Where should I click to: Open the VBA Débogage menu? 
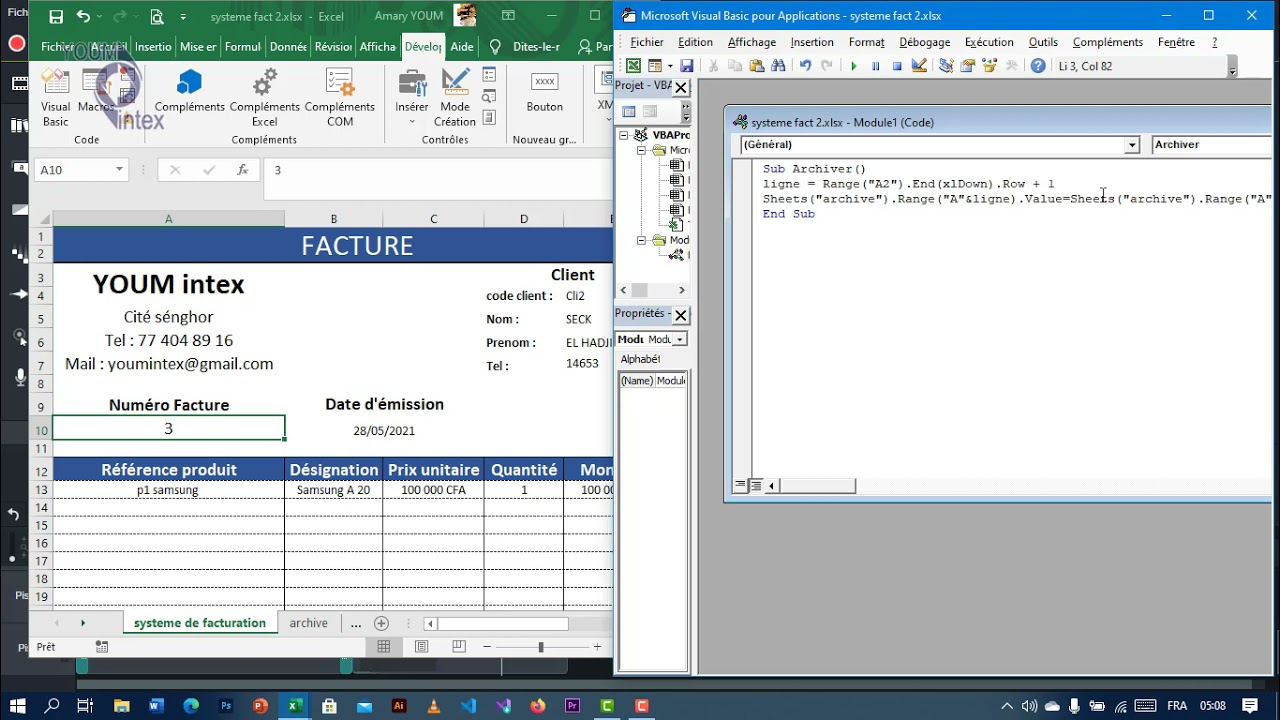(925, 42)
